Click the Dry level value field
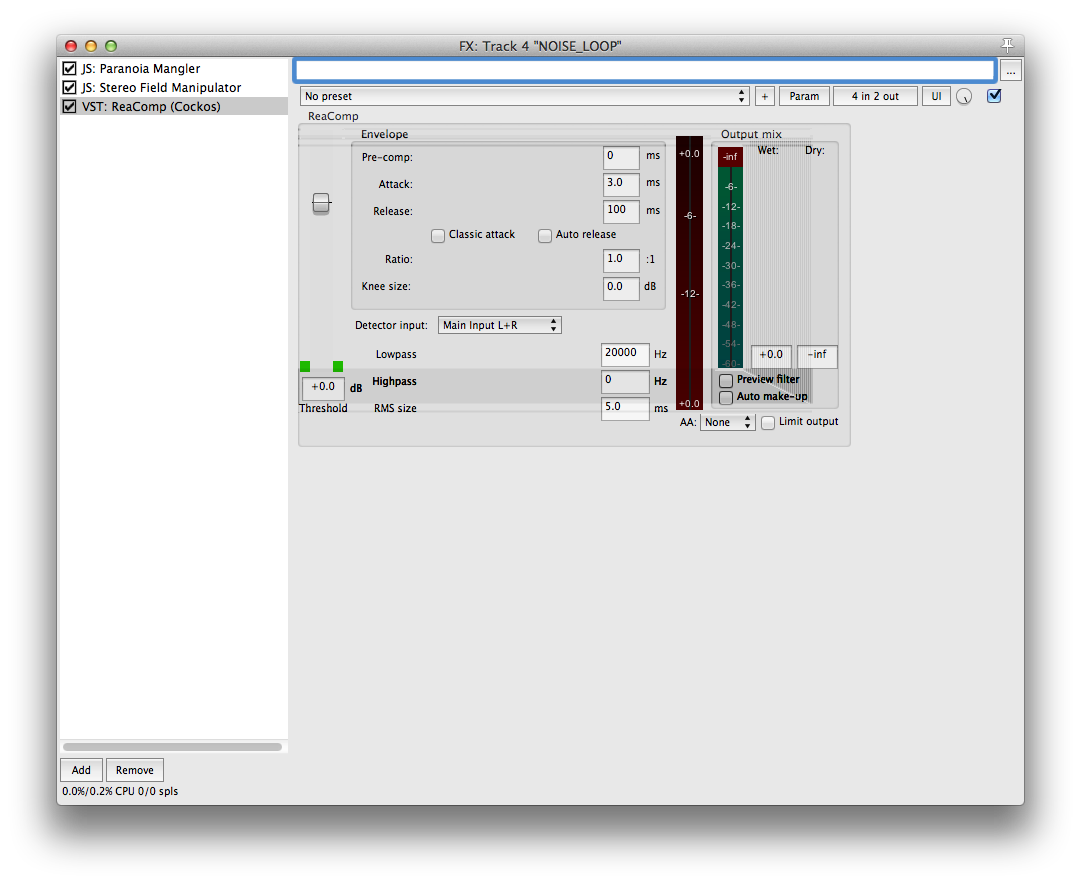Screen dimensions: 1081x884 coord(817,355)
